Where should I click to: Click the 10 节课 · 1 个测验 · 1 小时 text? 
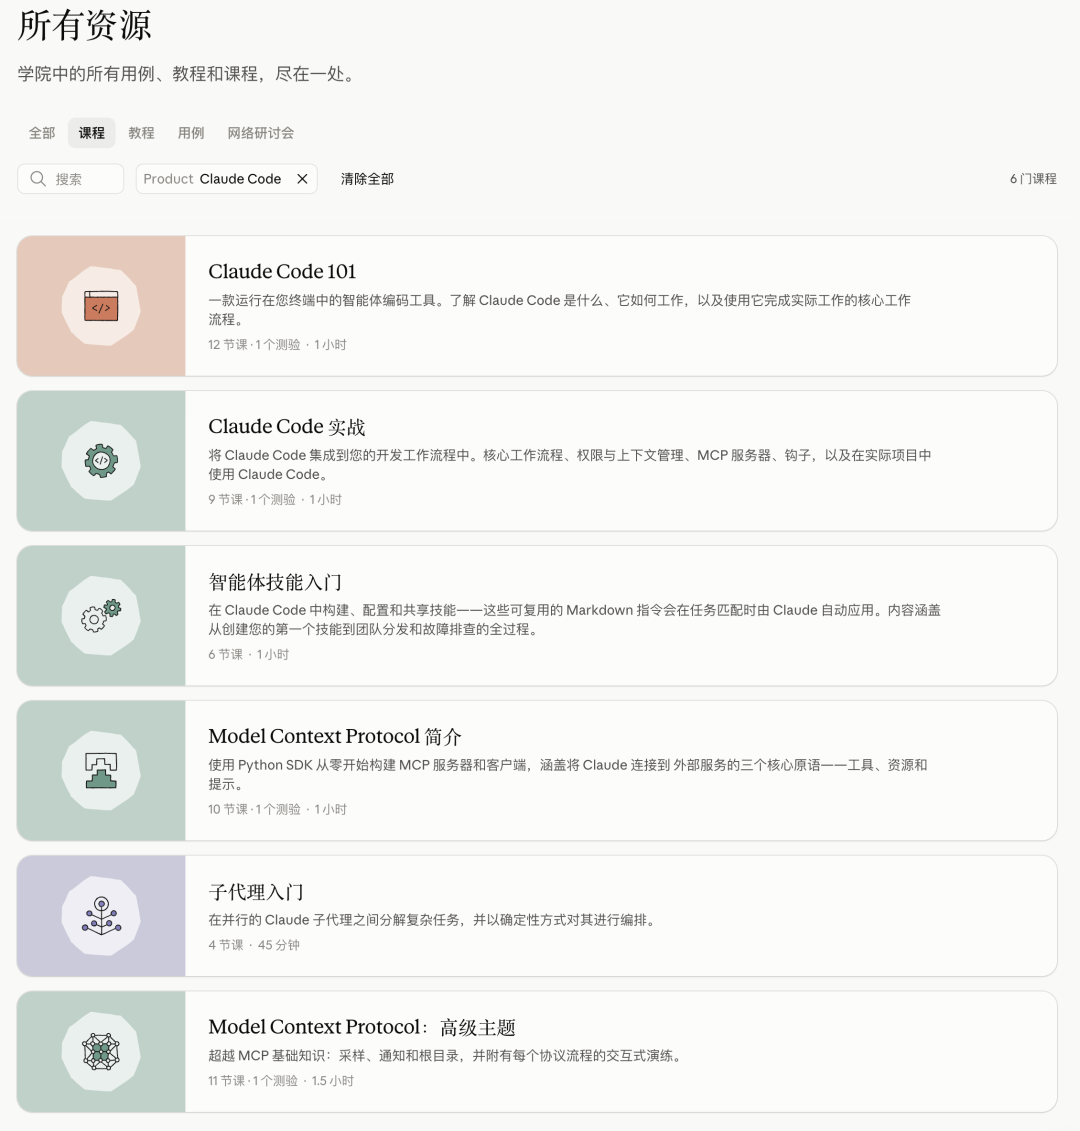tap(277, 809)
